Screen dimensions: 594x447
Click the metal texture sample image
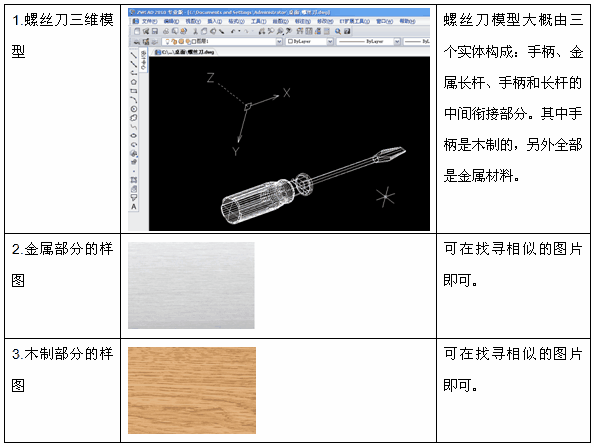click(x=191, y=285)
